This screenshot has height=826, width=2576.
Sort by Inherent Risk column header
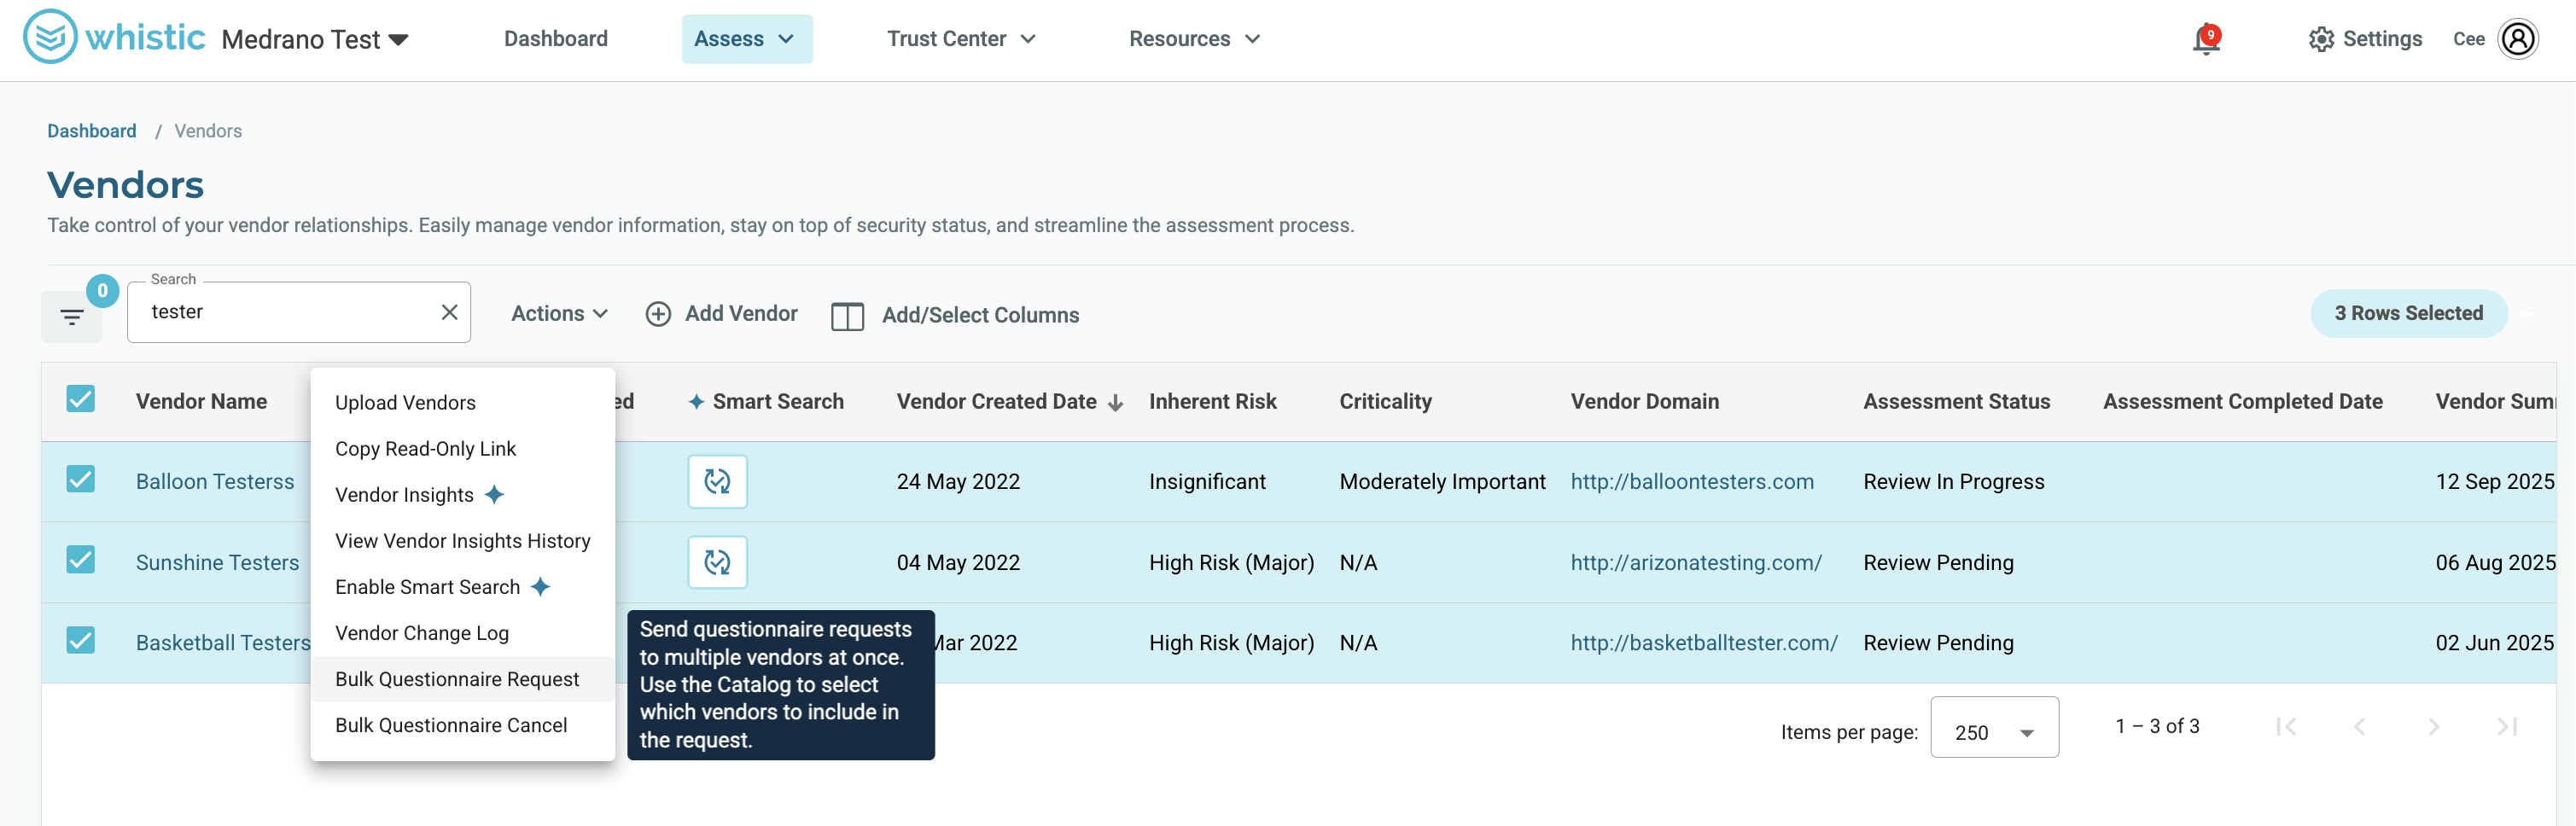click(x=1212, y=401)
